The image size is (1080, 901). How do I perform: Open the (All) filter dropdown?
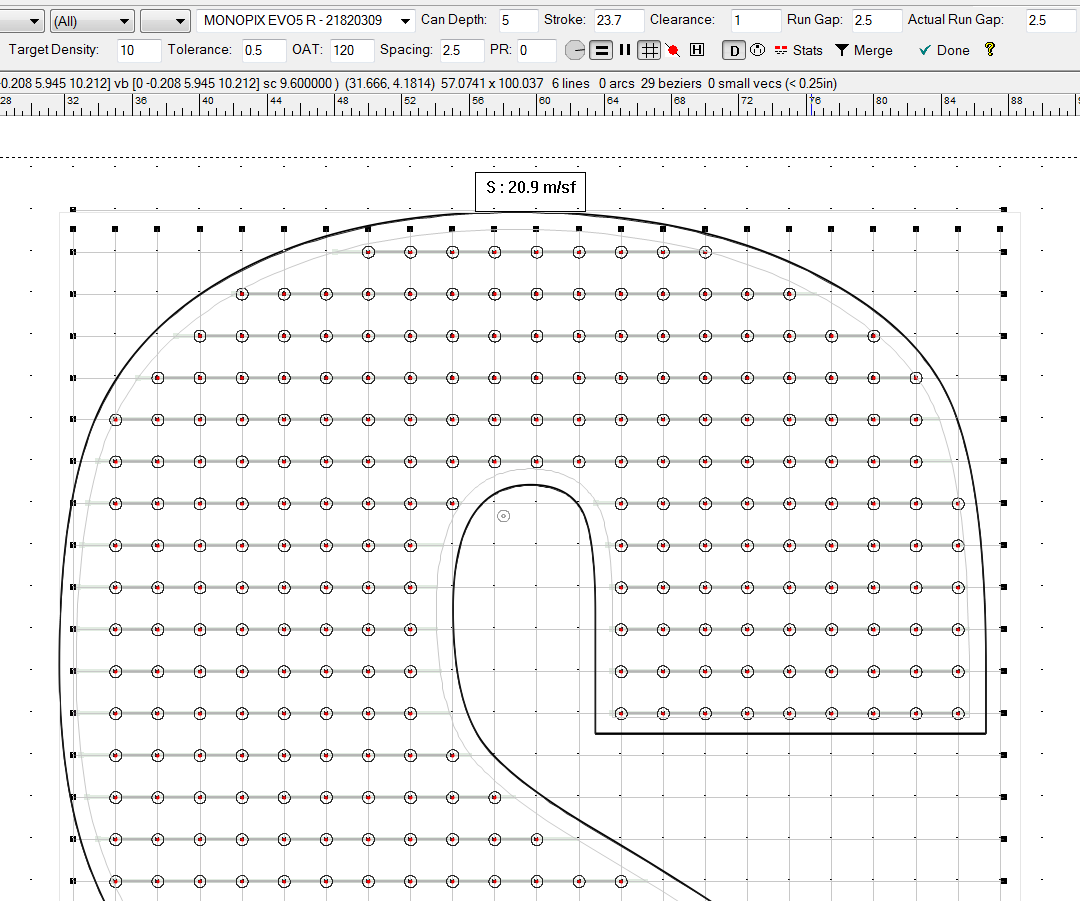(92, 21)
